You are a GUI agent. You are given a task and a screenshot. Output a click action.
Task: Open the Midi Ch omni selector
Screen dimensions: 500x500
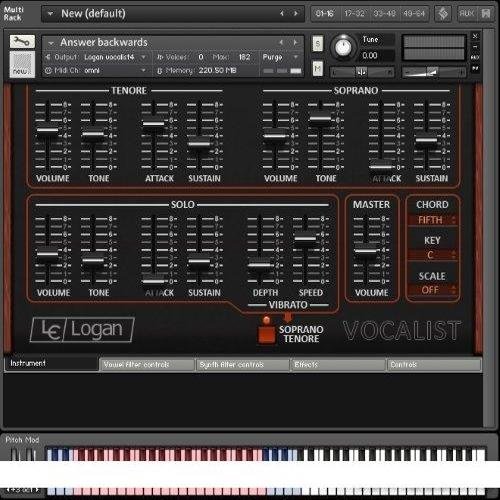coord(97,70)
